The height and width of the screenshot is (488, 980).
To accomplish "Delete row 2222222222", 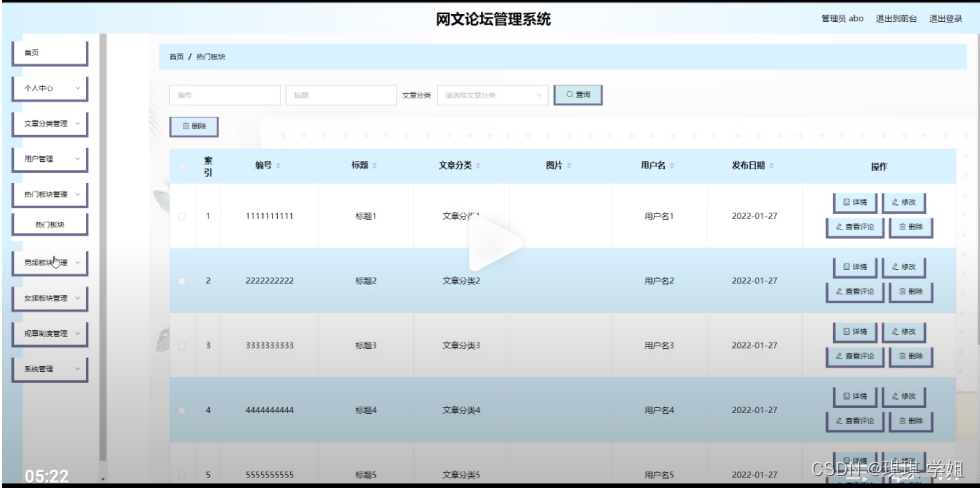I will [x=911, y=292].
